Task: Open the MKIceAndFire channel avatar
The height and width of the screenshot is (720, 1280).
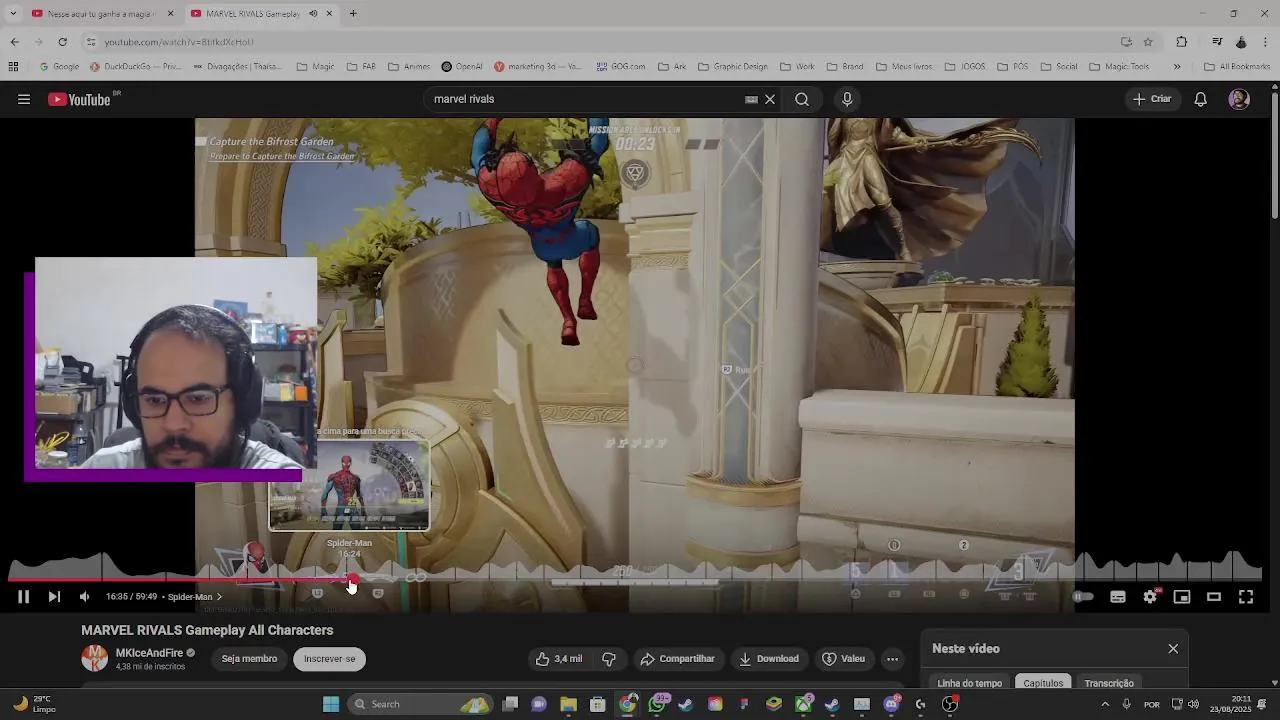Action: point(95,658)
